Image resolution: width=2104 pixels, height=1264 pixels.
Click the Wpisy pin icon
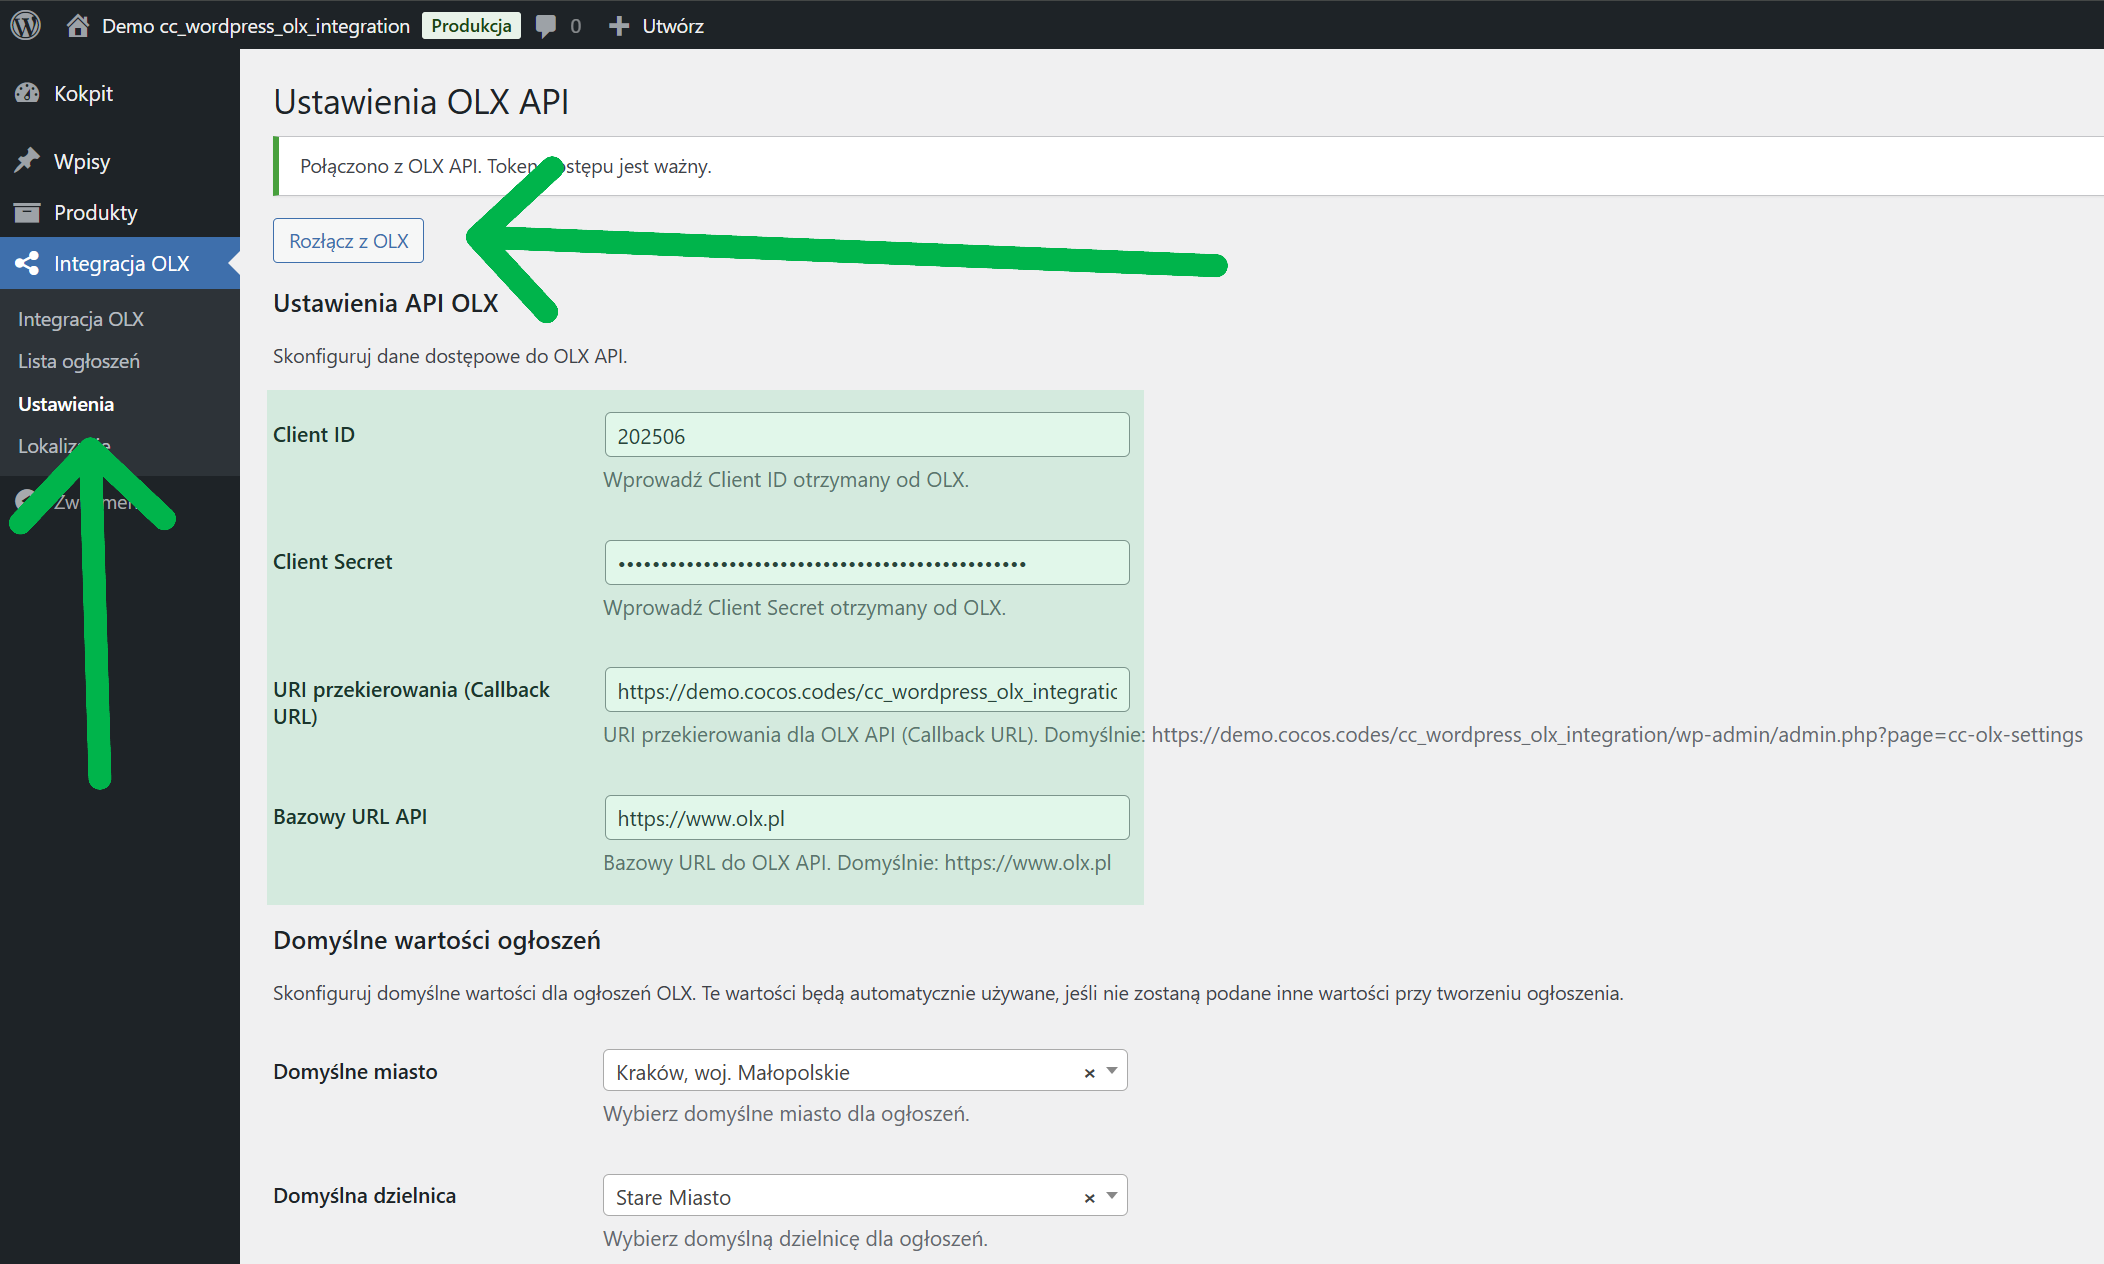(x=27, y=161)
